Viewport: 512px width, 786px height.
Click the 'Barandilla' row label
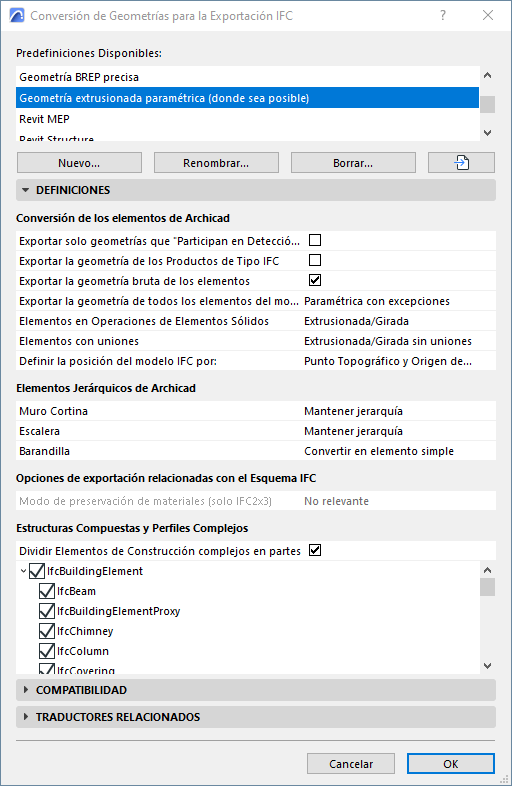[x=44, y=451]
